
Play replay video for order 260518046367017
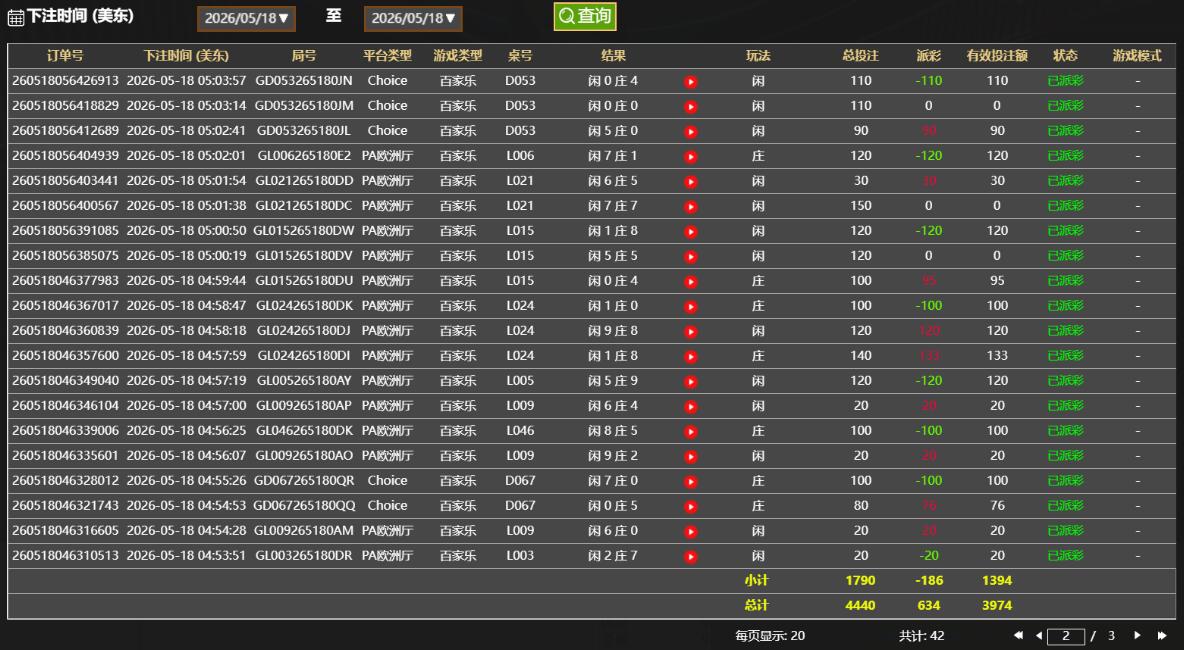coord(690,307)
